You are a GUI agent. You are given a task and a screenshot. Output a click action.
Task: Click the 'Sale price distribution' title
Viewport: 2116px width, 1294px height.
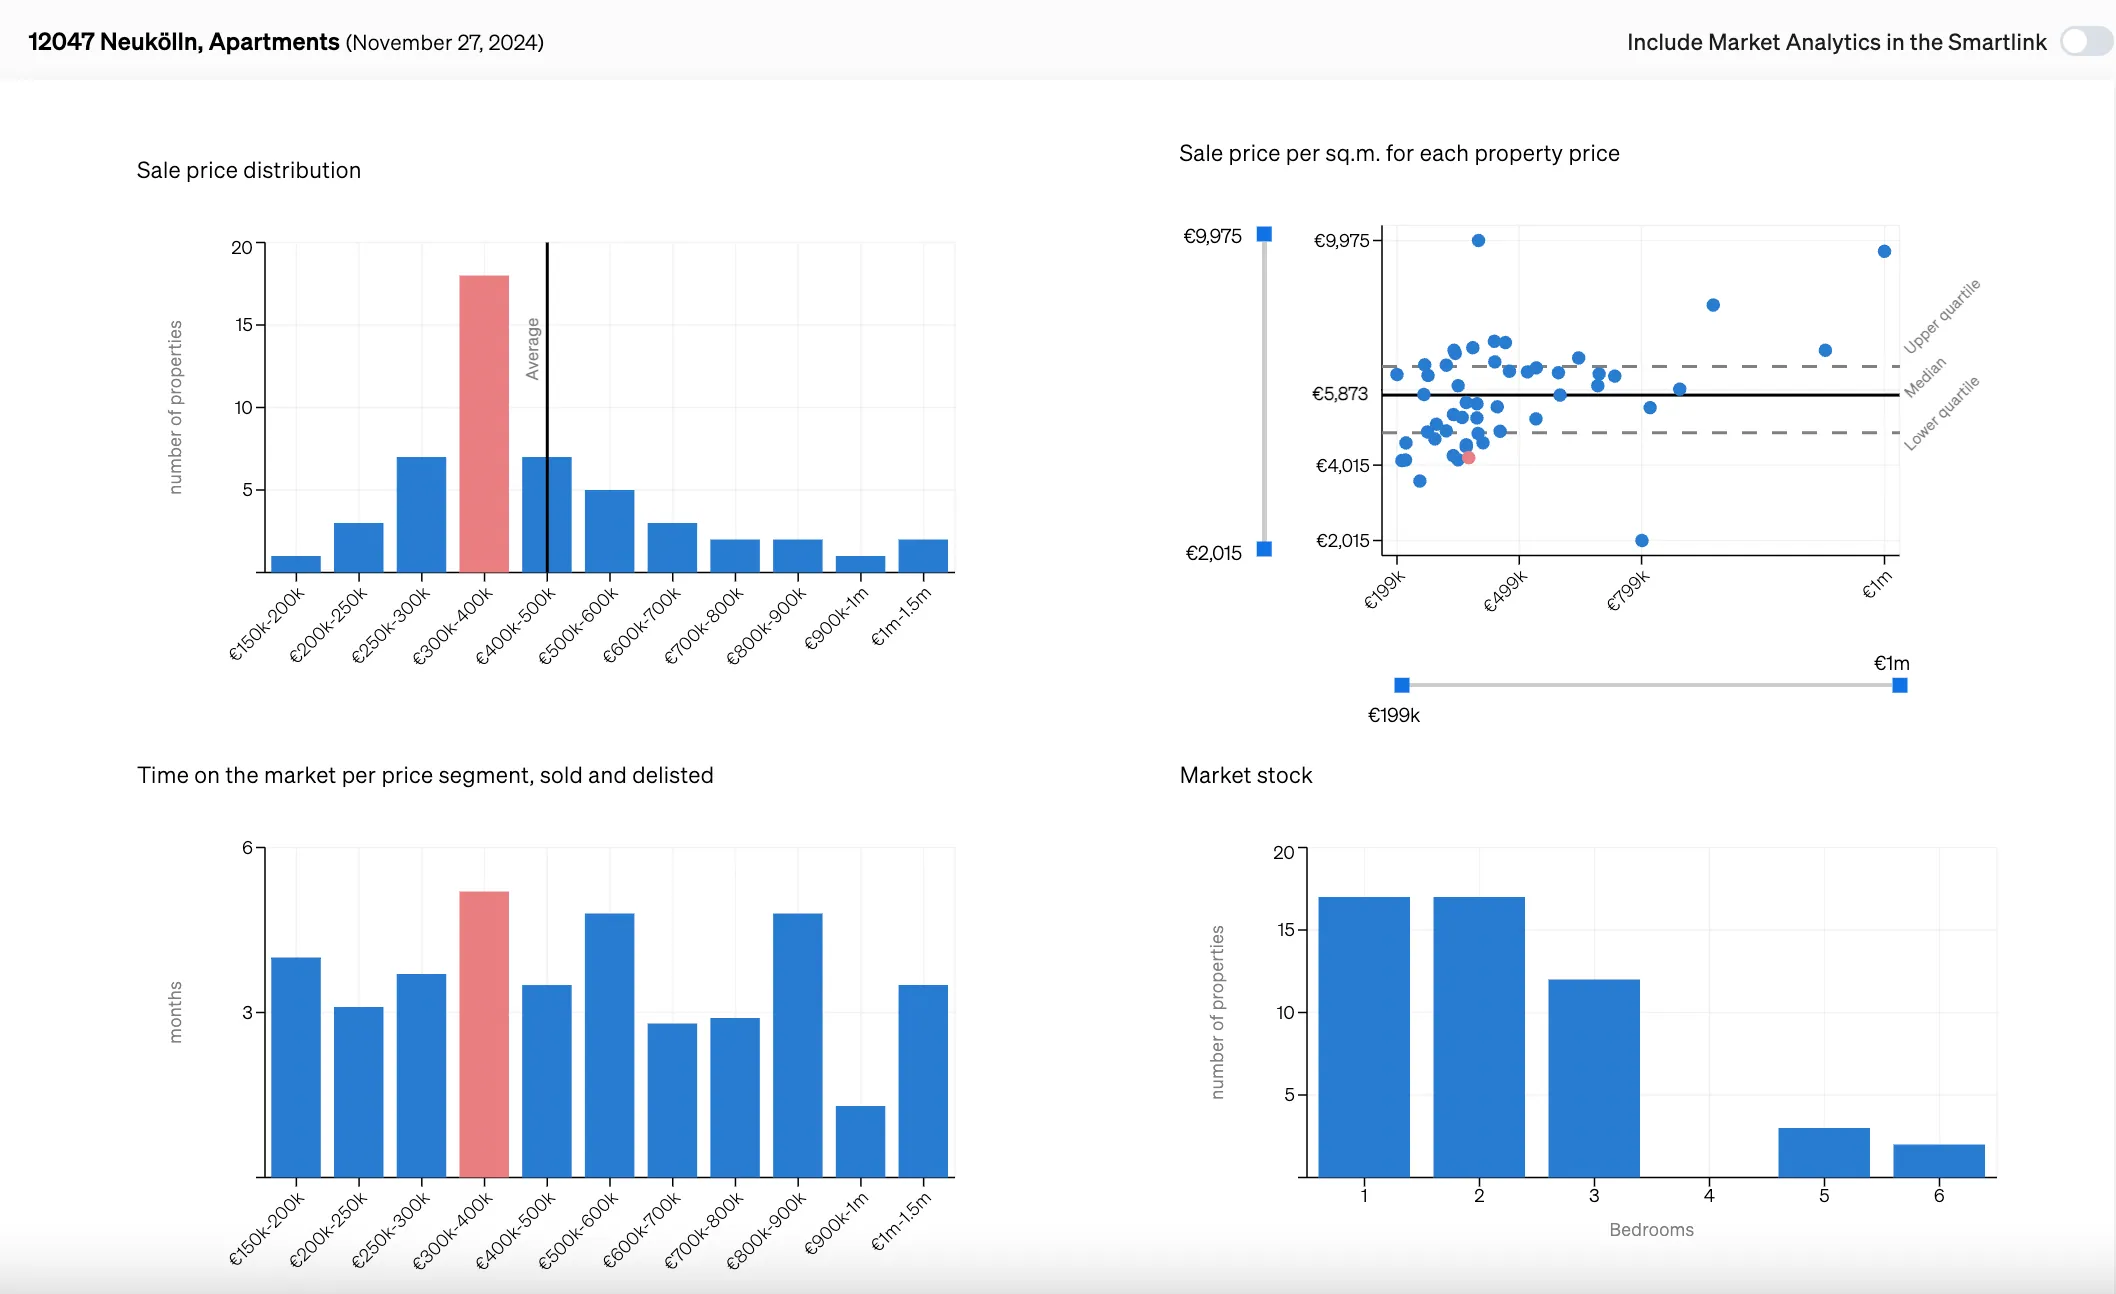[x=249, y=170]
